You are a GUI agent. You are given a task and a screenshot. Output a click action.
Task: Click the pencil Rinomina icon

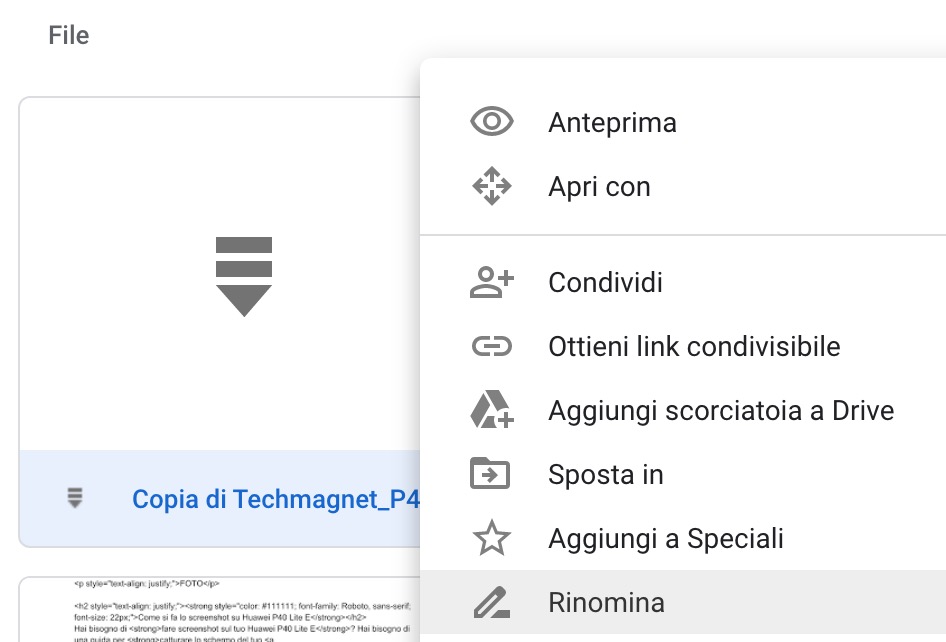[491, 603]
